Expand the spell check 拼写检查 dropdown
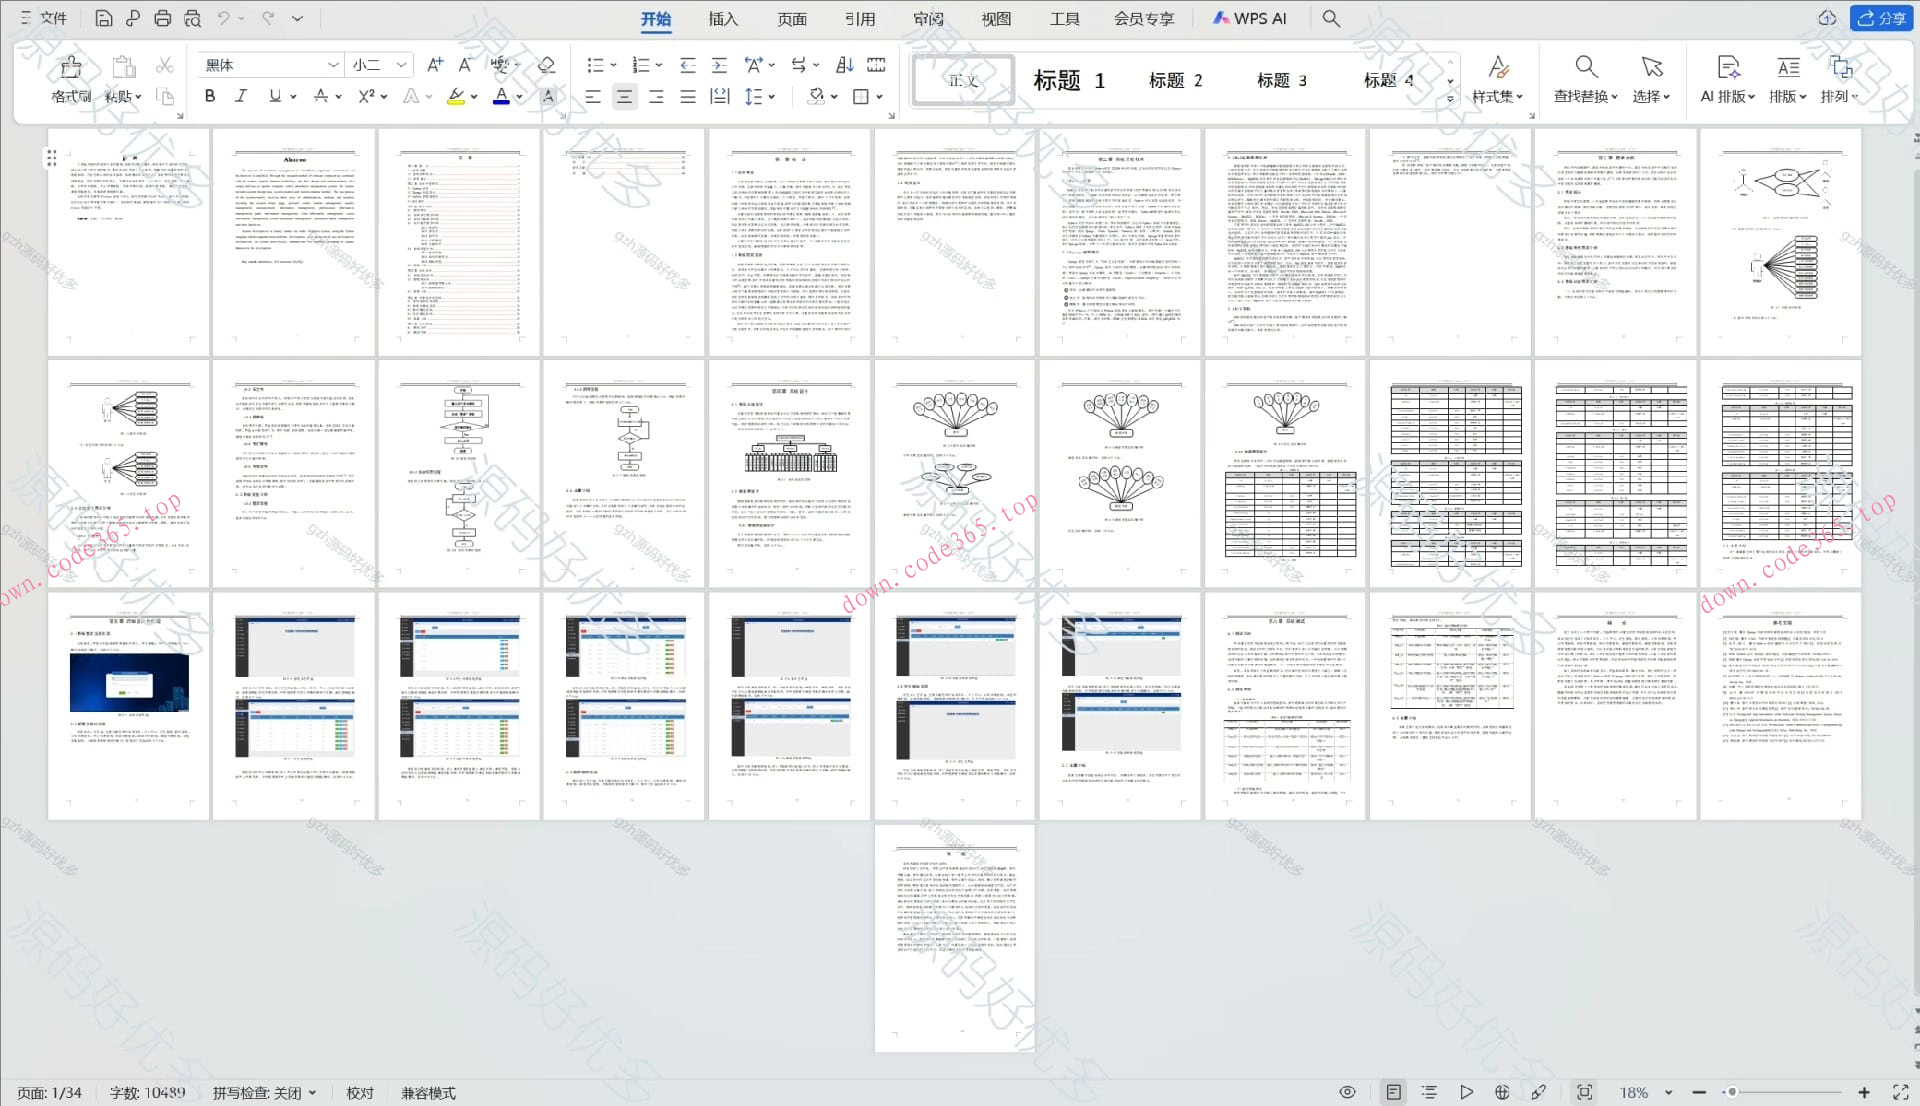Image resolution: width=1920 pixels, height=1106 pixels. pos(313,1093)
